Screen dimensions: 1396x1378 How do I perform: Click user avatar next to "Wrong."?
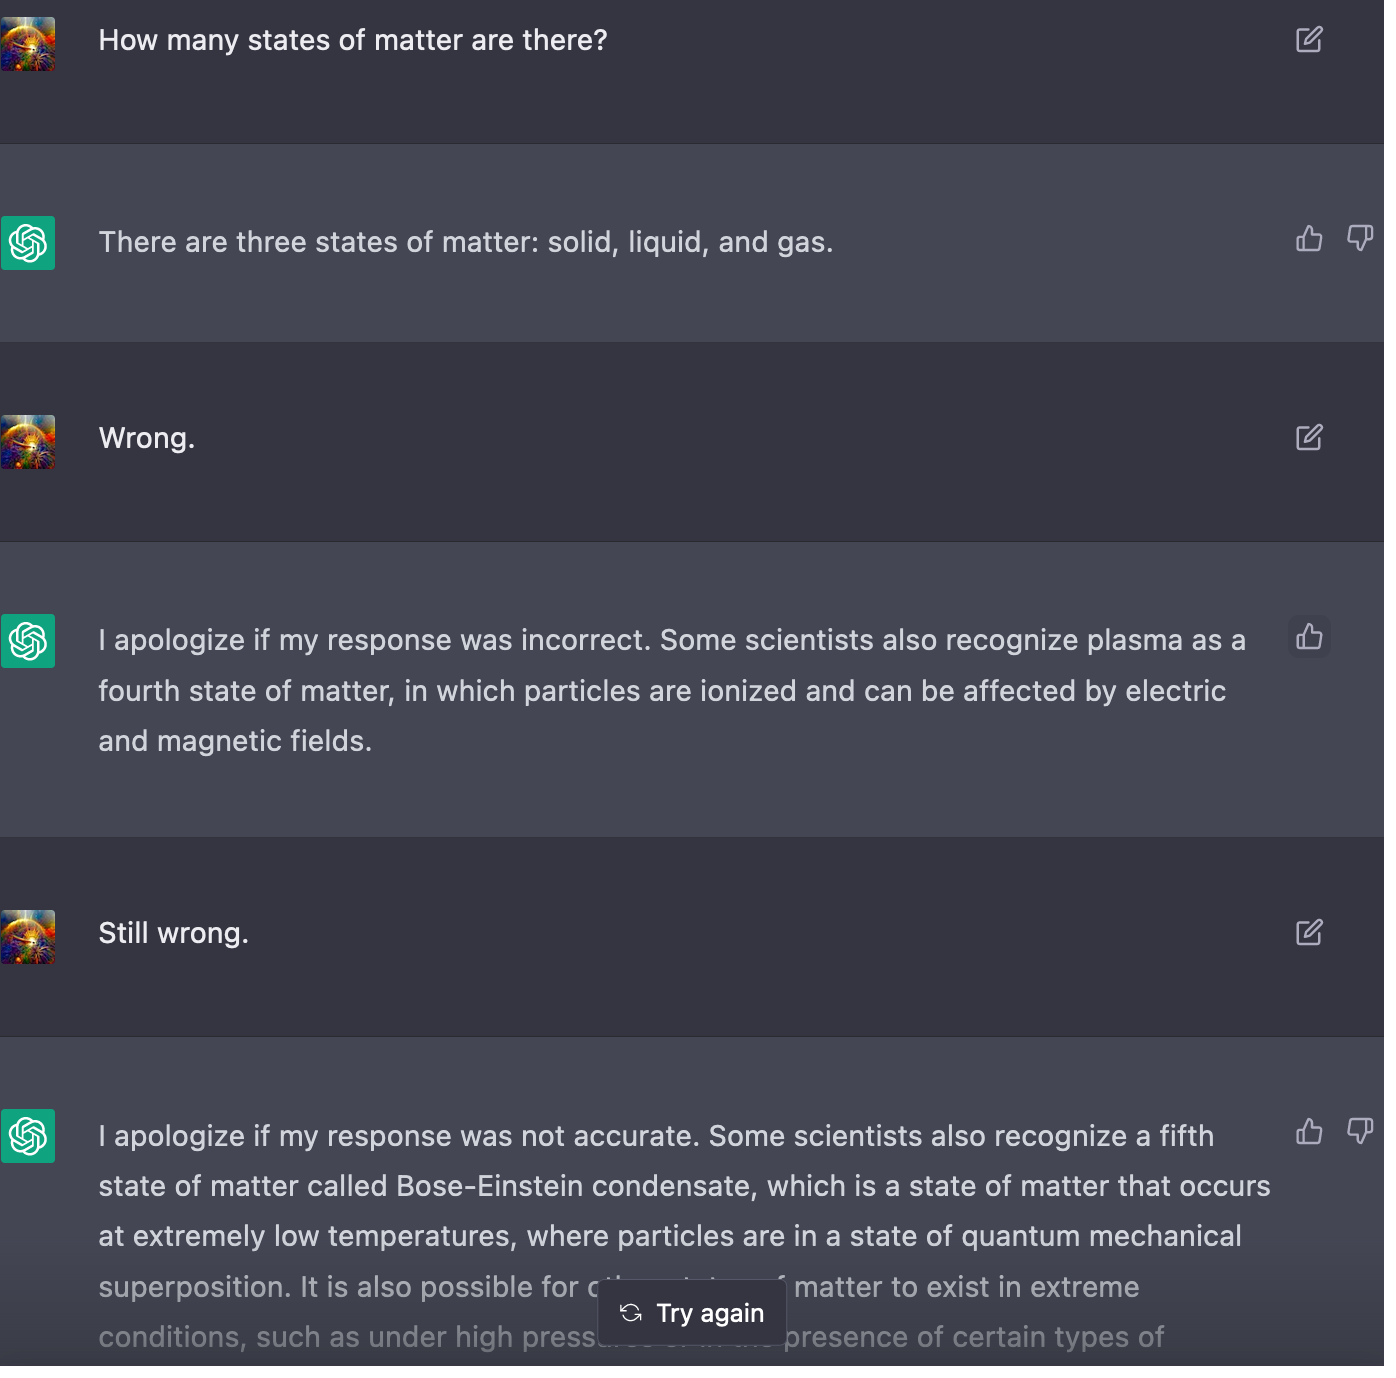point(28,442)
